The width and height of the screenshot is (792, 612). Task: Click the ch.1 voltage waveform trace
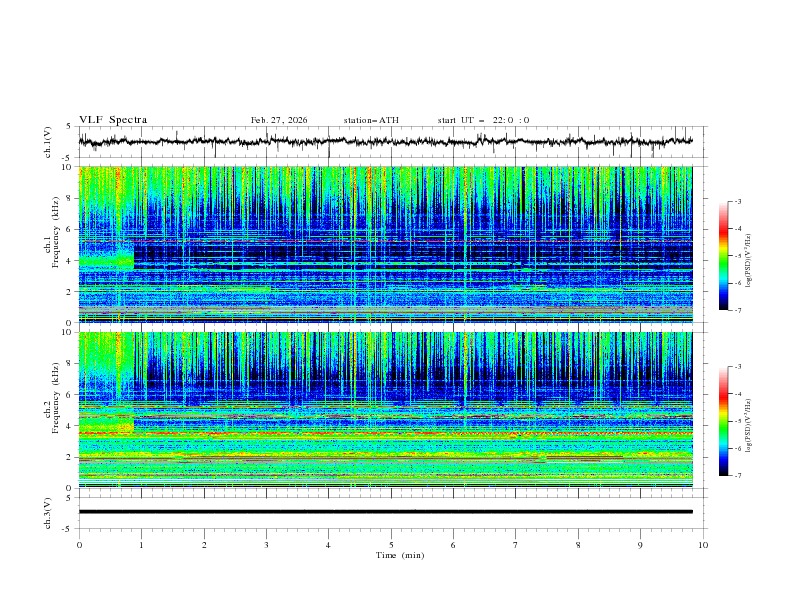tap(385, 141)
